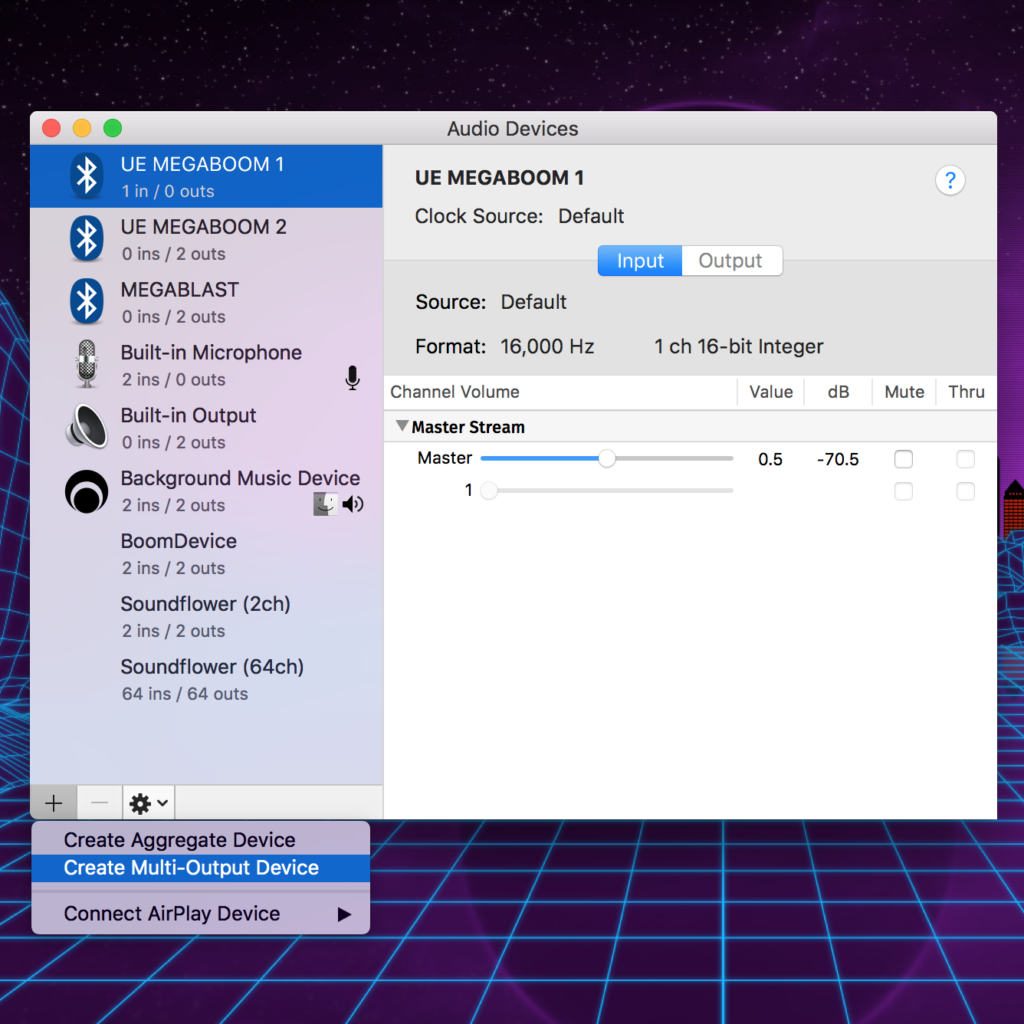Screen dimensions: 1024x1024
Task: Choose Create Multi-Output Device
Action: point(200,868)
